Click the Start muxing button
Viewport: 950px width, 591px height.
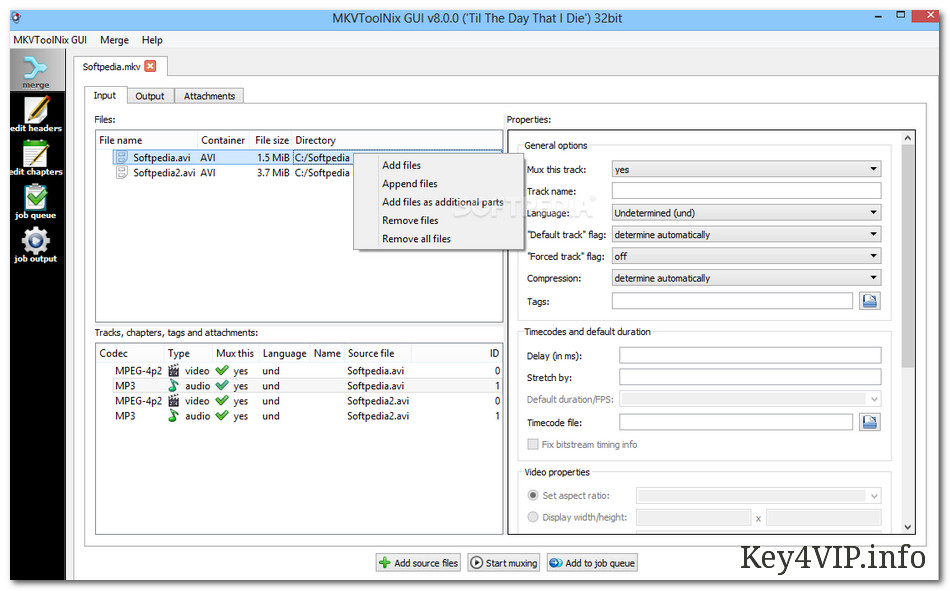503,563
